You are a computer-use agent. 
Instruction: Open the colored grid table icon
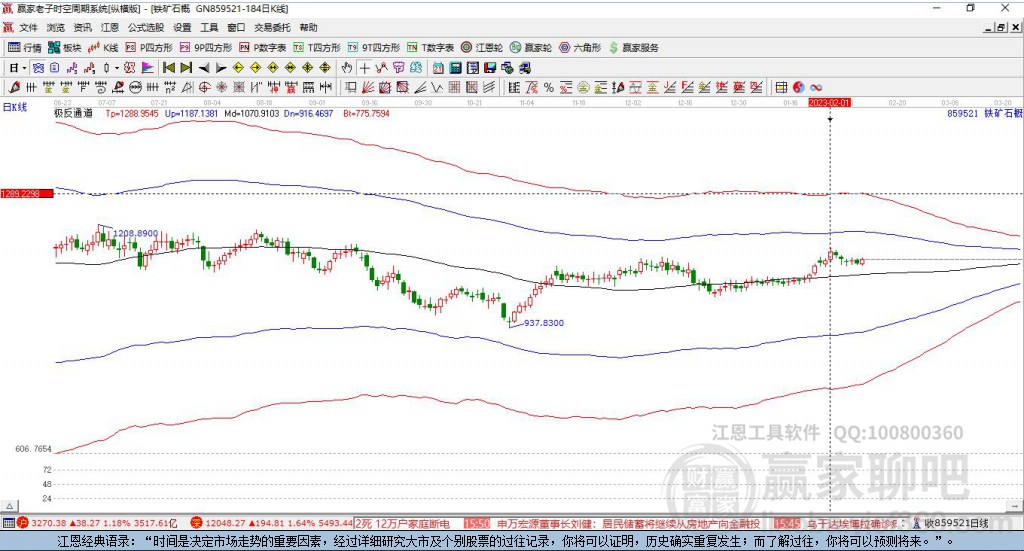coord(782,87)
